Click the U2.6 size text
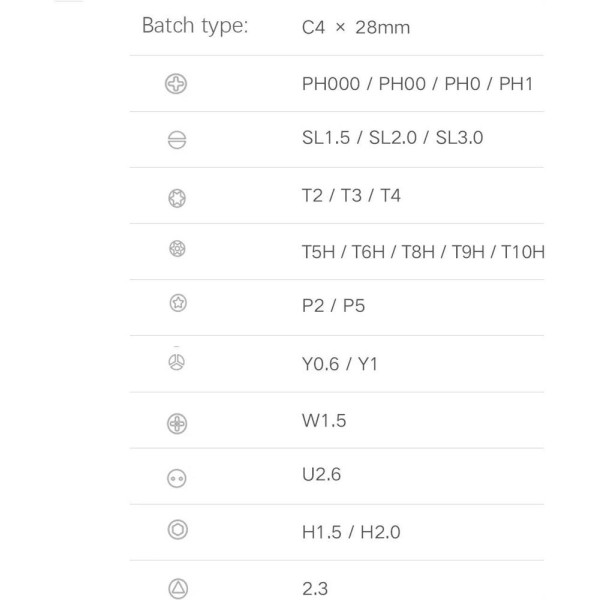 pyautogui.click(x=321, y=474)
